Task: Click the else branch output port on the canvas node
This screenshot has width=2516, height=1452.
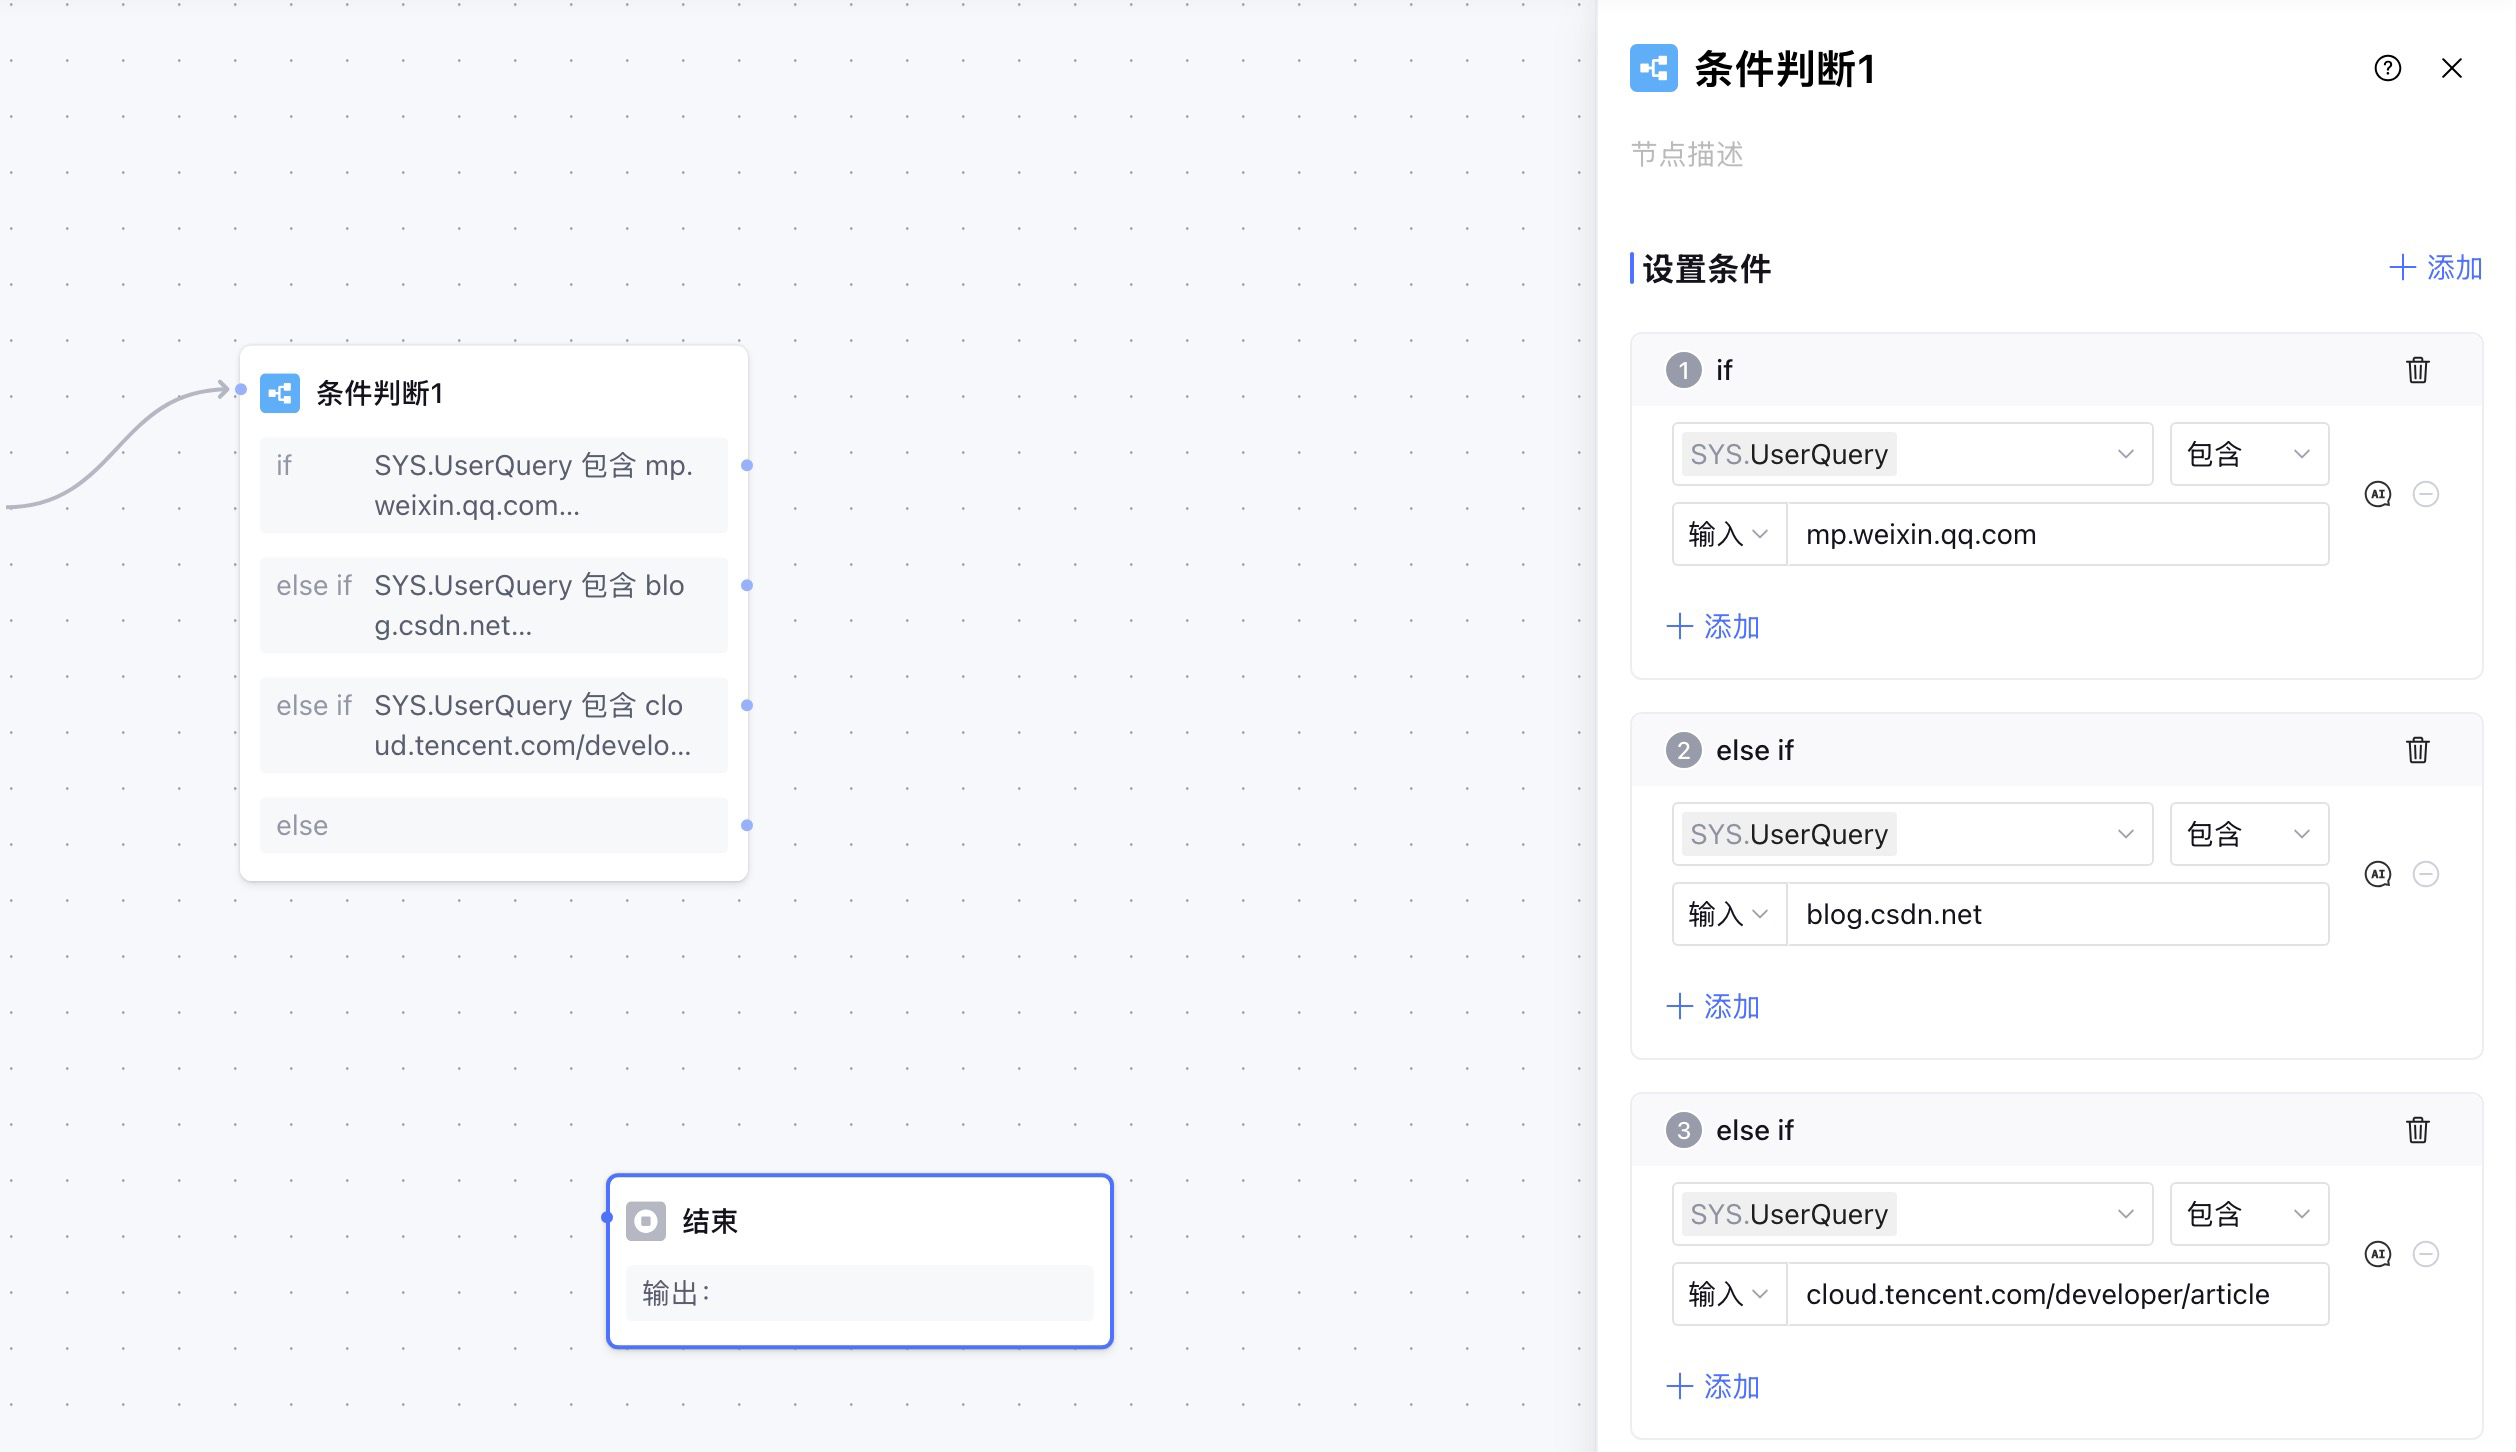Action: [747, 825]
